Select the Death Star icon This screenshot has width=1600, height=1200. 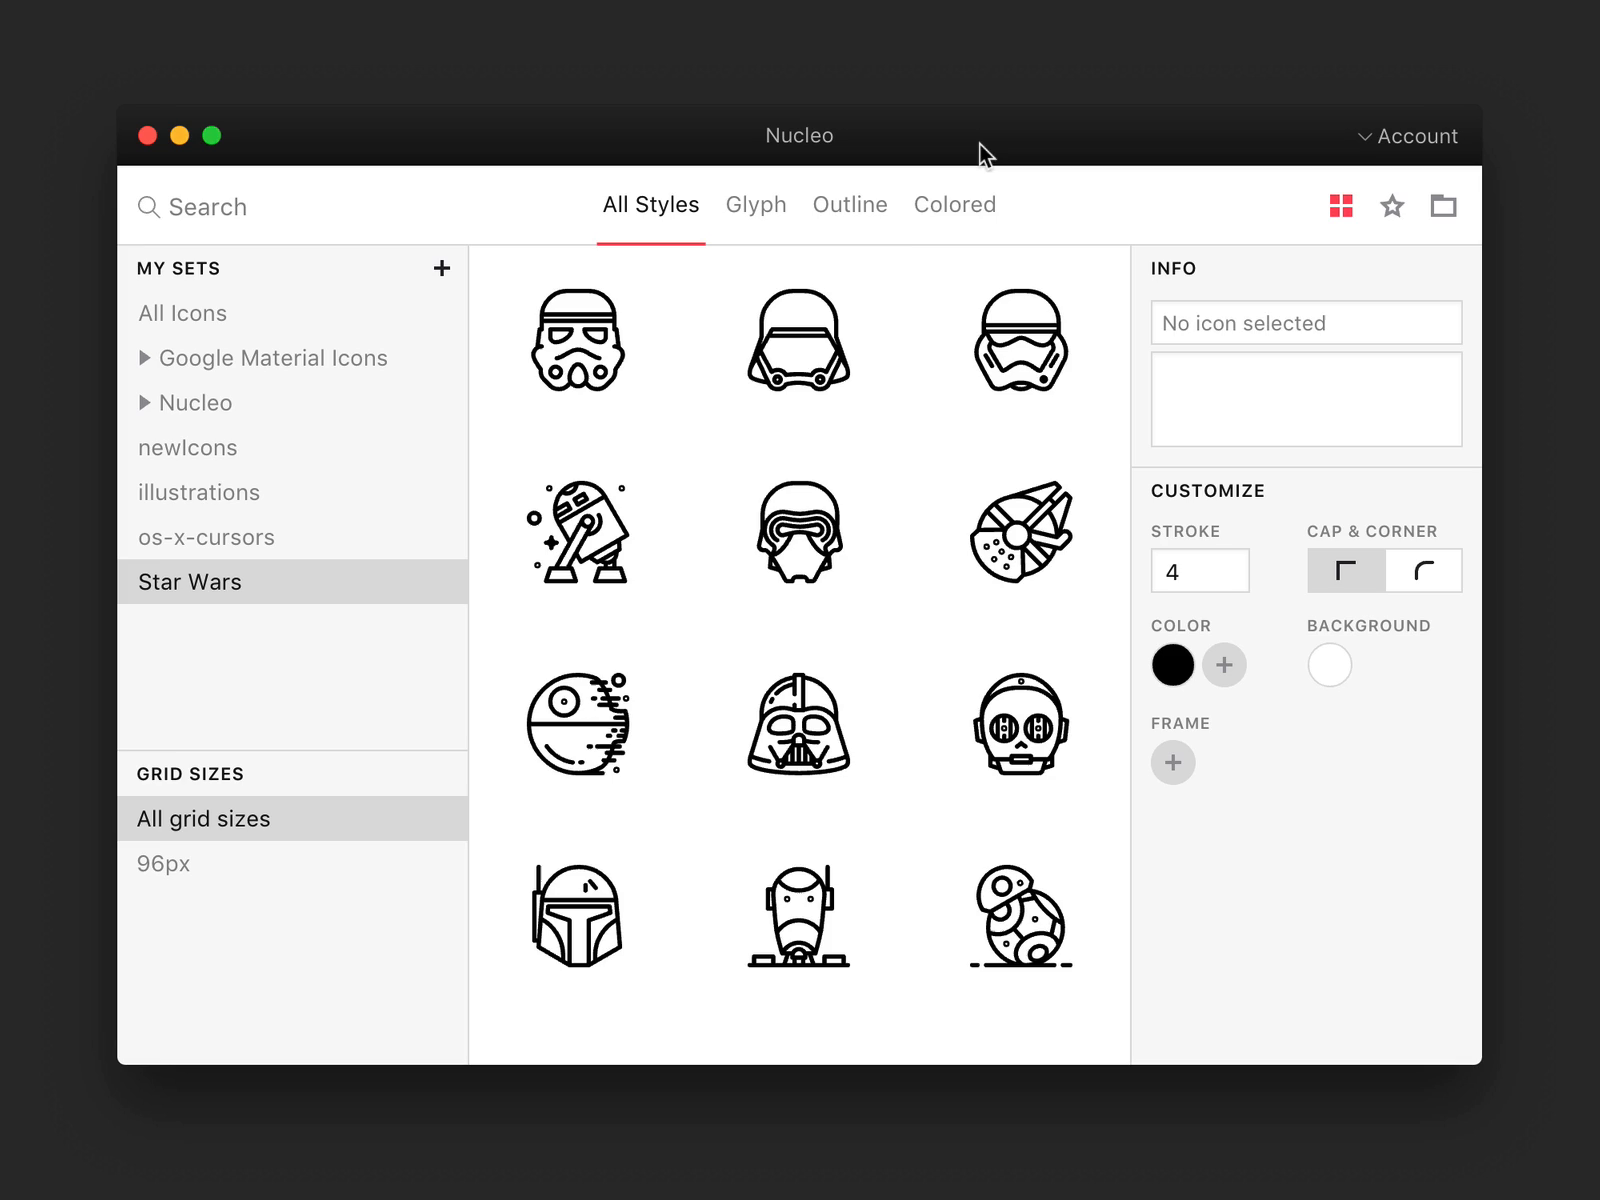(578, 724)
